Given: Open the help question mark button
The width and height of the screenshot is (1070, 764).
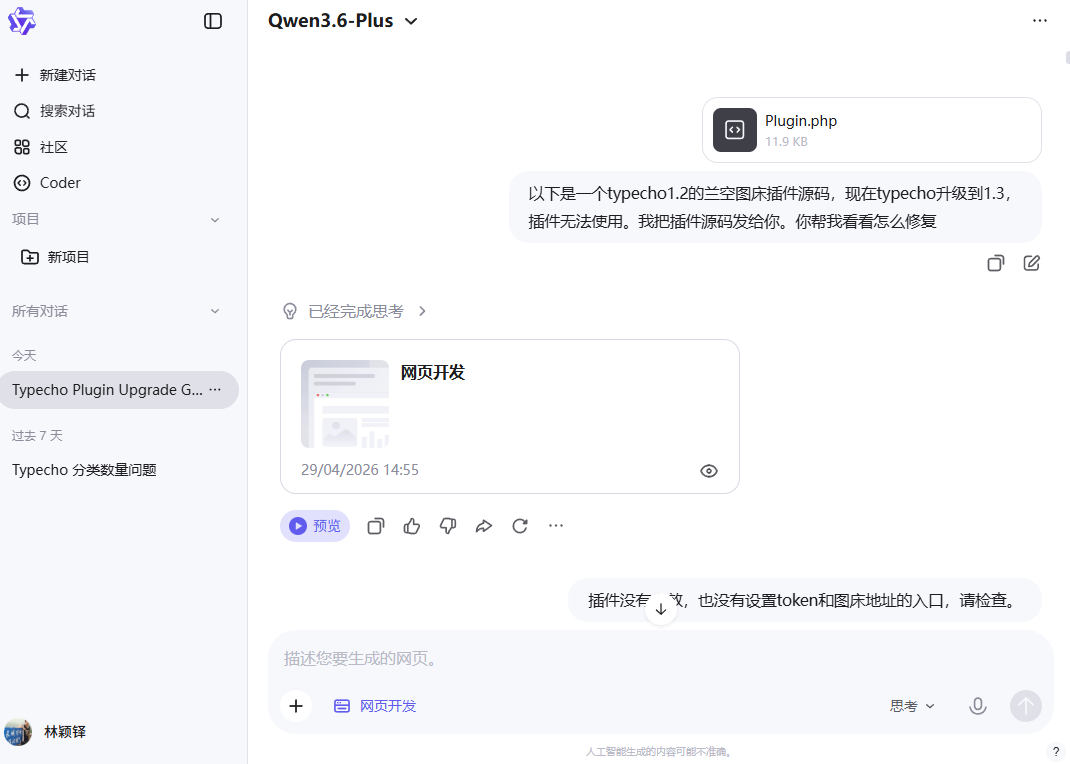Looking at the screenshot, I should point(1056,752).
